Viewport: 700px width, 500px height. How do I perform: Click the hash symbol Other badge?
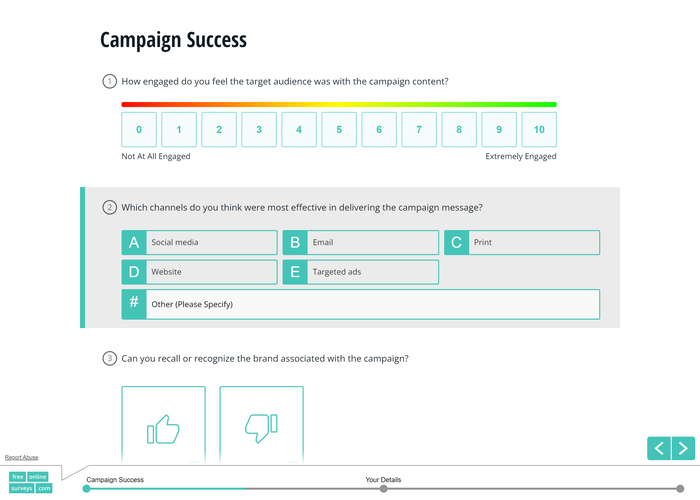134,304
